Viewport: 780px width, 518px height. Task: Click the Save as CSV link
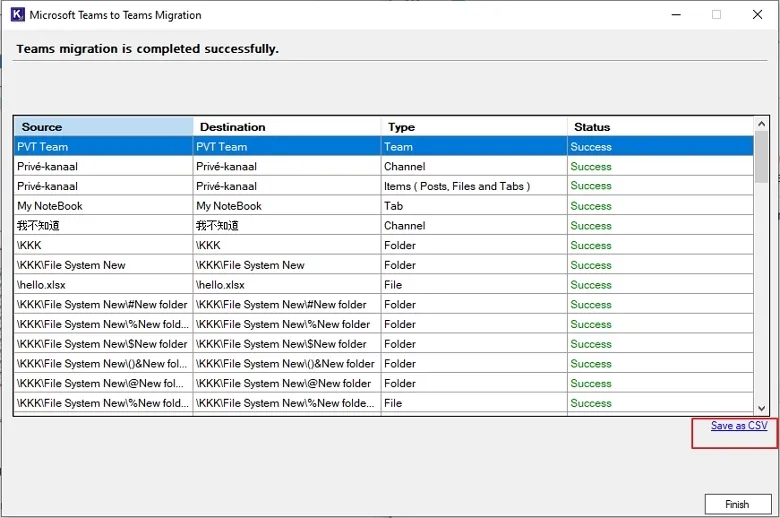[x=739, y=425]
